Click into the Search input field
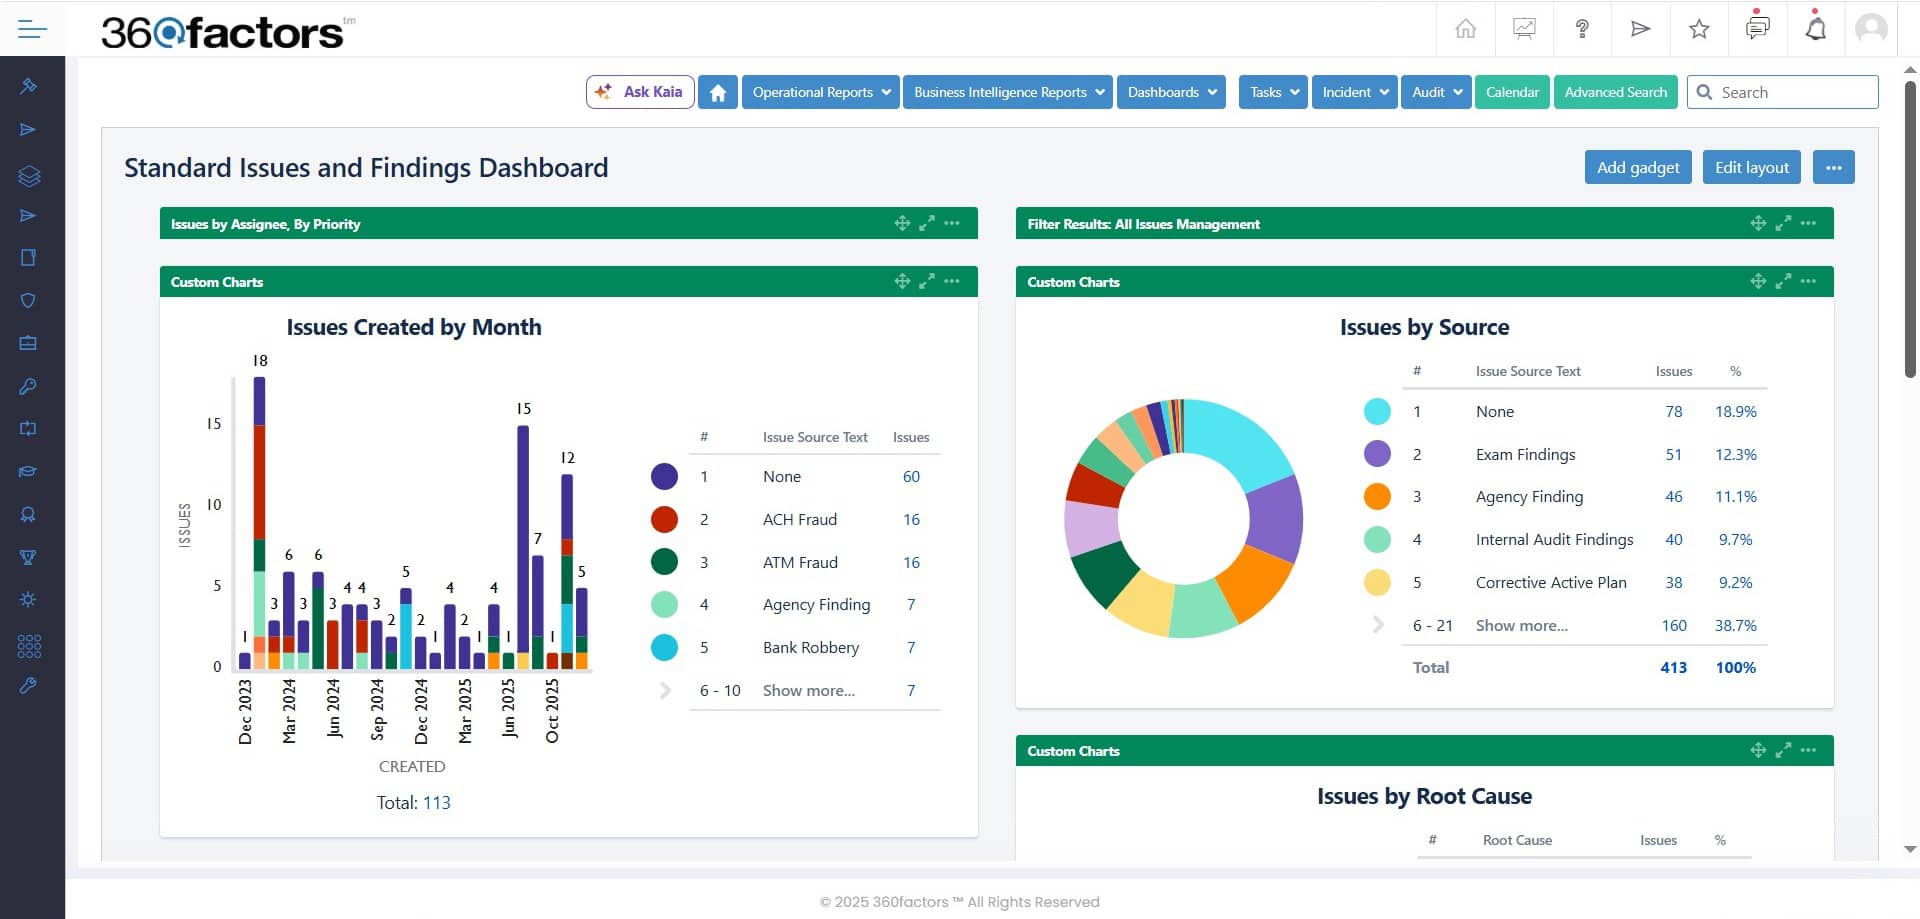1920x919 pixels. tap(1783, 92)
